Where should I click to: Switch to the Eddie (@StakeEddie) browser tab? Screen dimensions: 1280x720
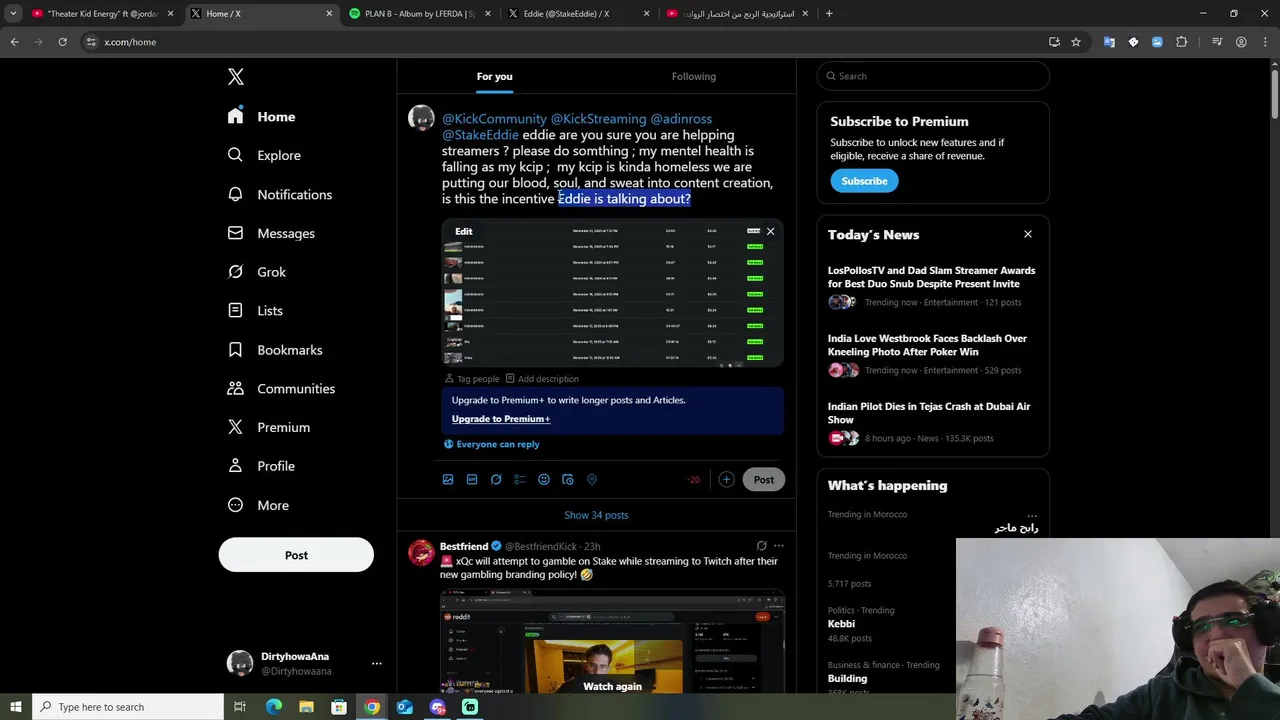578,14
